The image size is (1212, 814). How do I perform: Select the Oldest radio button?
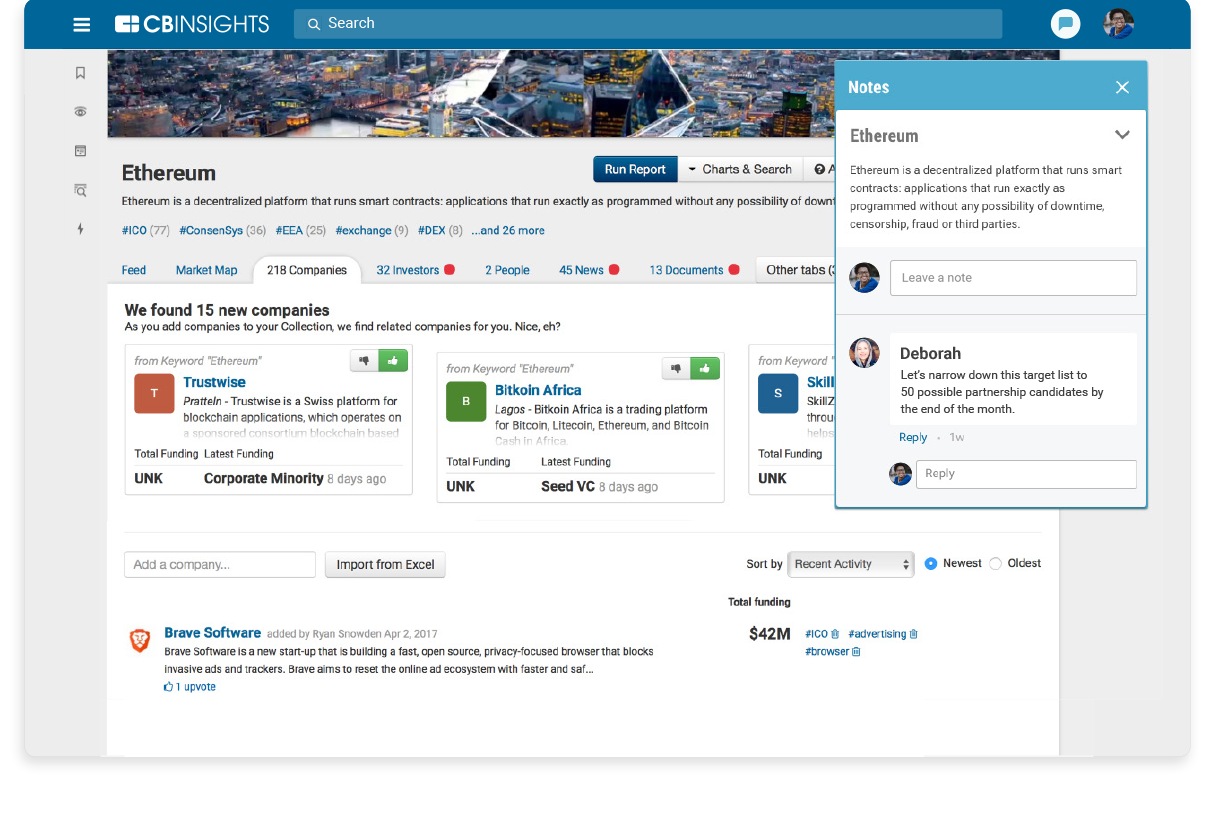[995, 564]
